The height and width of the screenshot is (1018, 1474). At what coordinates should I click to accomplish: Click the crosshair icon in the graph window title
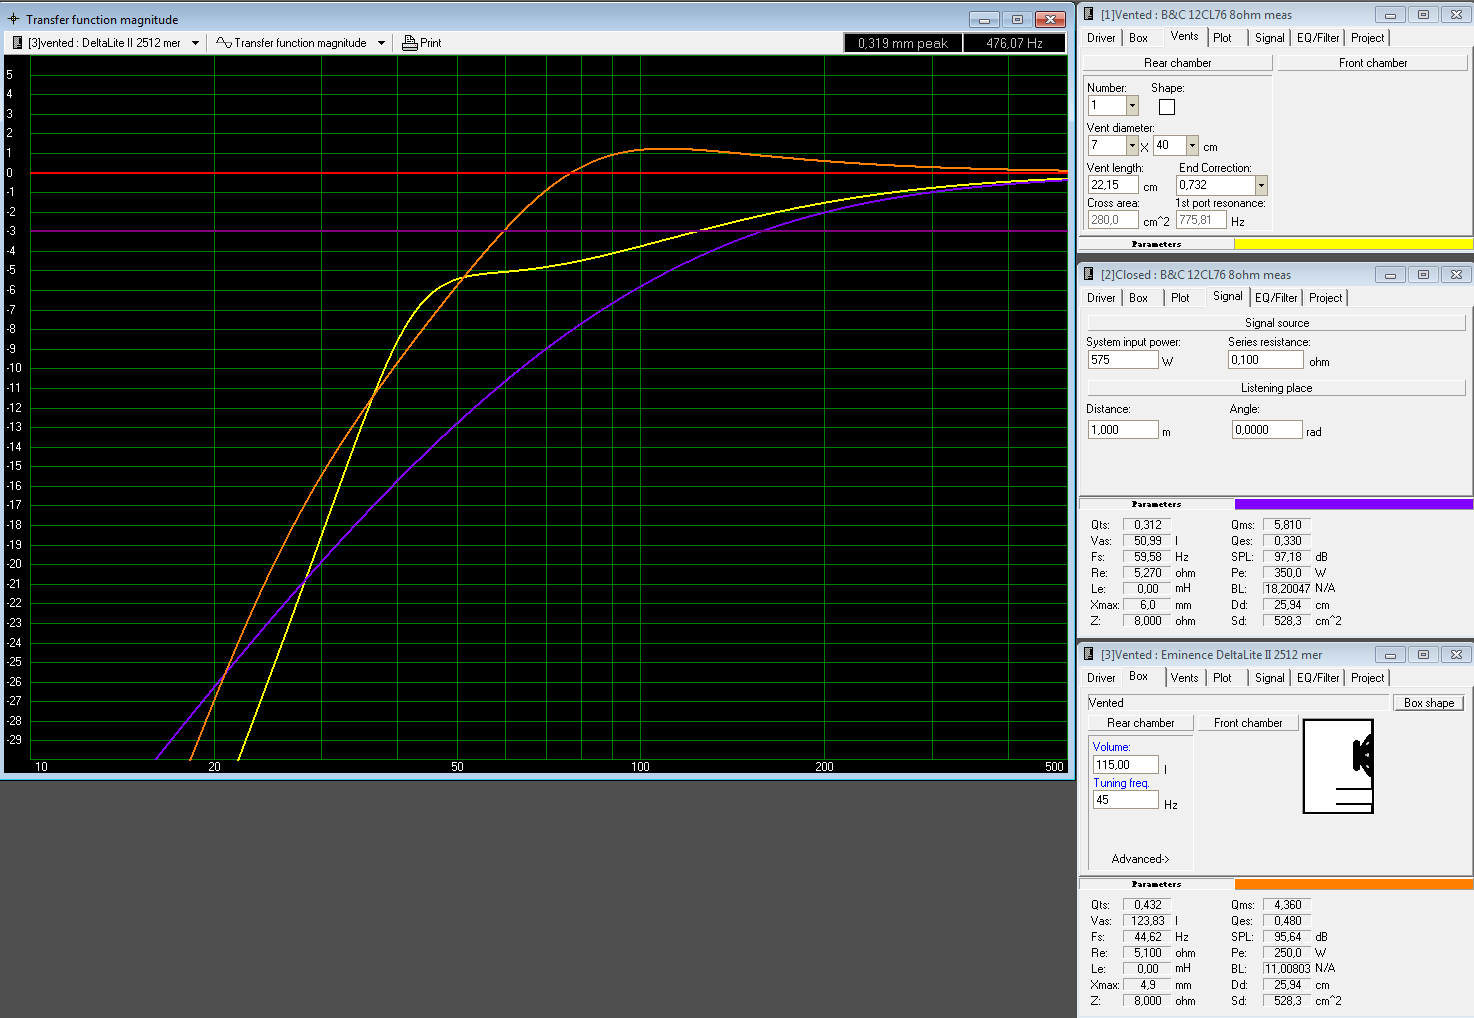coord(13,19)
